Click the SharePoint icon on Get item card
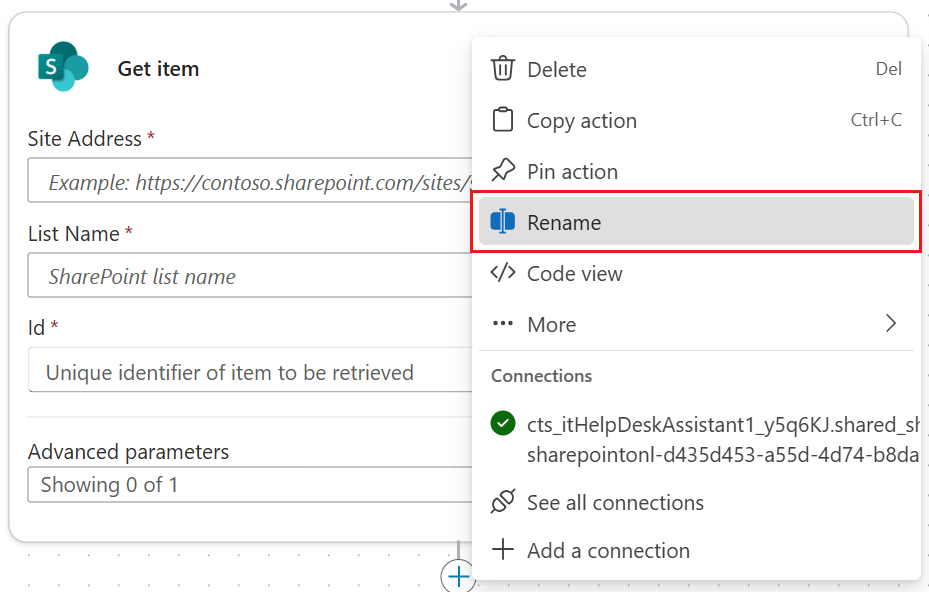The image size is (929, 592). pyautogui.click(x=63, y=66)
